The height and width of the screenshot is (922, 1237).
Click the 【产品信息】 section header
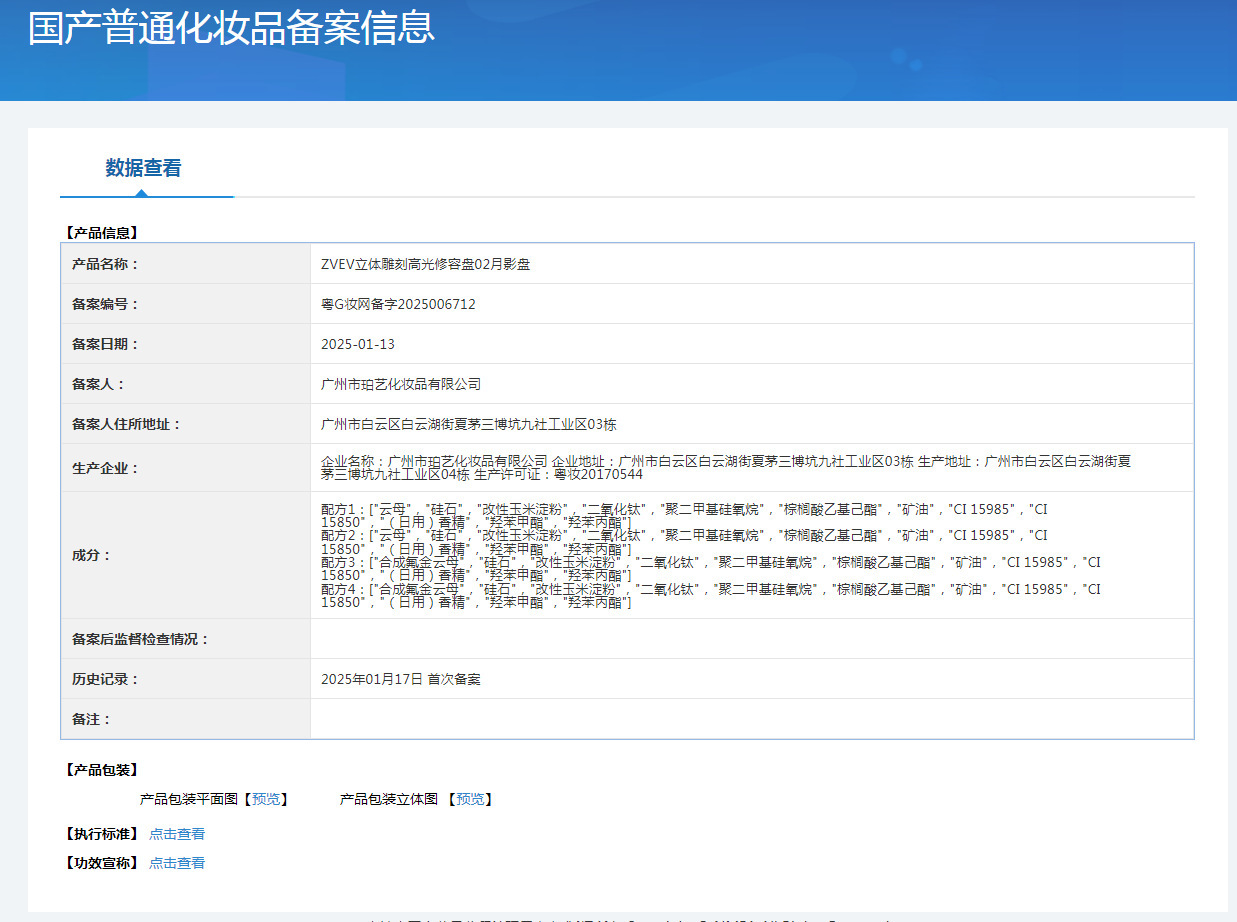[x=102, y=233]
